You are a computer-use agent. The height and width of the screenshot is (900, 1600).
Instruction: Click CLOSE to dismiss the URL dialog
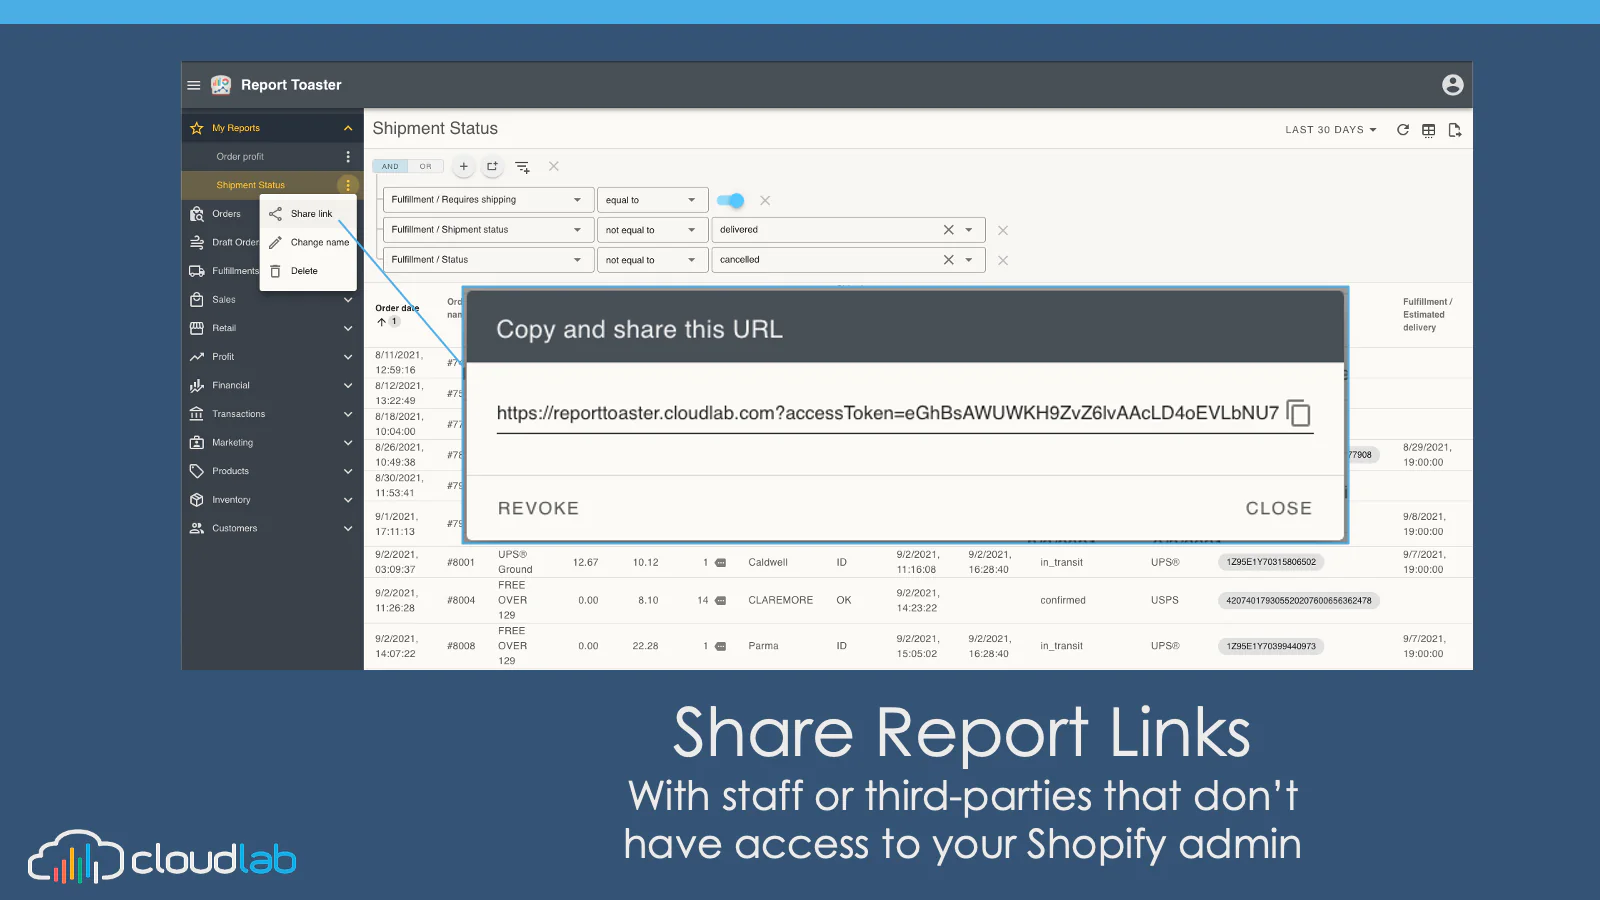[x=1278, y=508]
